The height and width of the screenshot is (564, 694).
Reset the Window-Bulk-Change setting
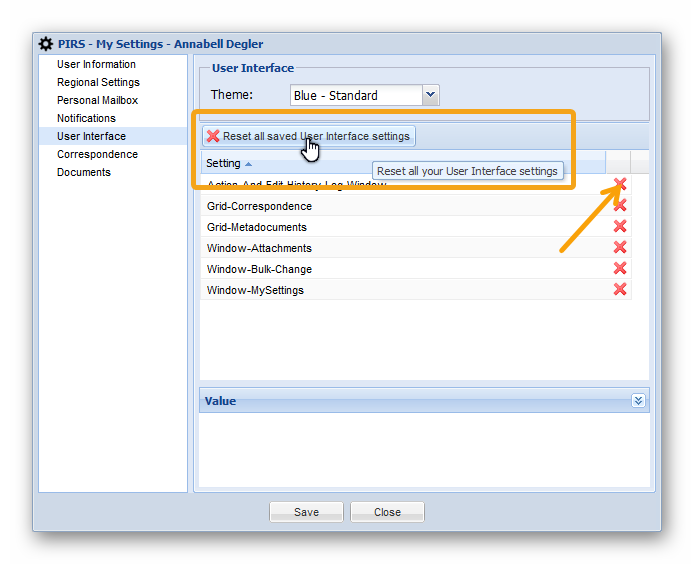tap(620, 269)
